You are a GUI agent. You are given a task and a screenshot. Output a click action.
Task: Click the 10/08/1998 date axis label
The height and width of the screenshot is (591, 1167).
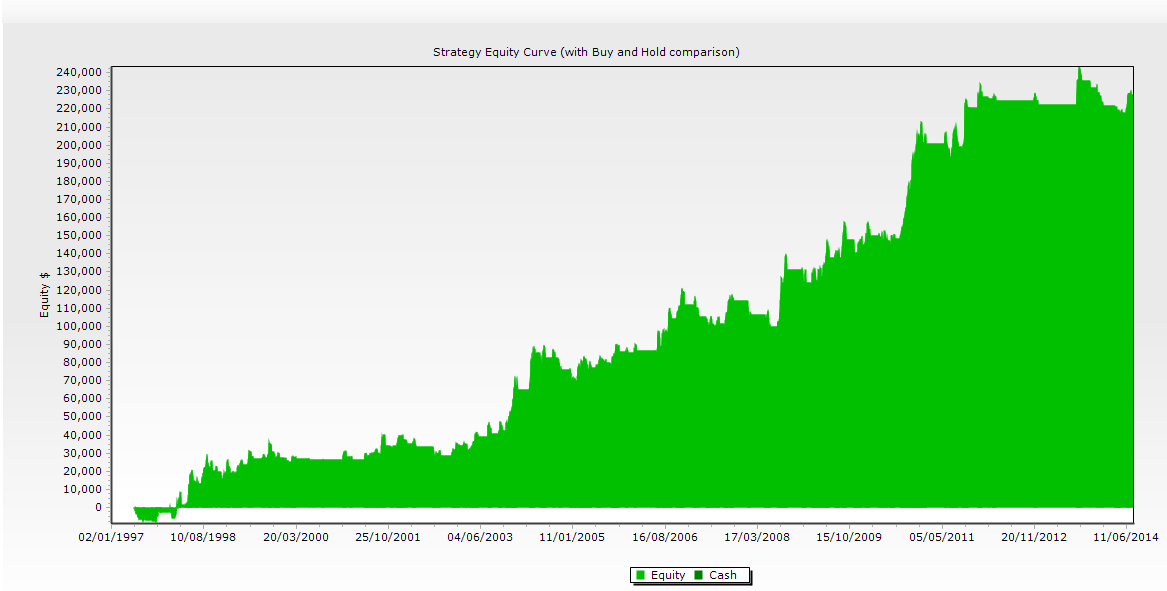coord(204,537)
